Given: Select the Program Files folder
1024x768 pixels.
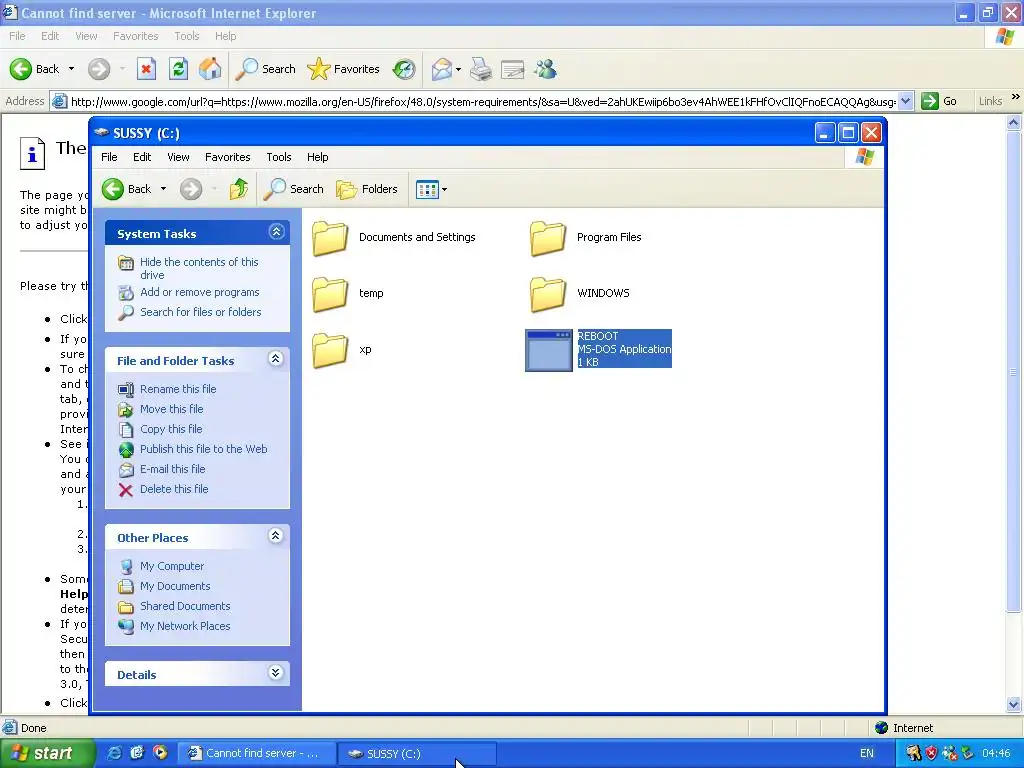Looking at the screenshot, I should pos(586,238).
